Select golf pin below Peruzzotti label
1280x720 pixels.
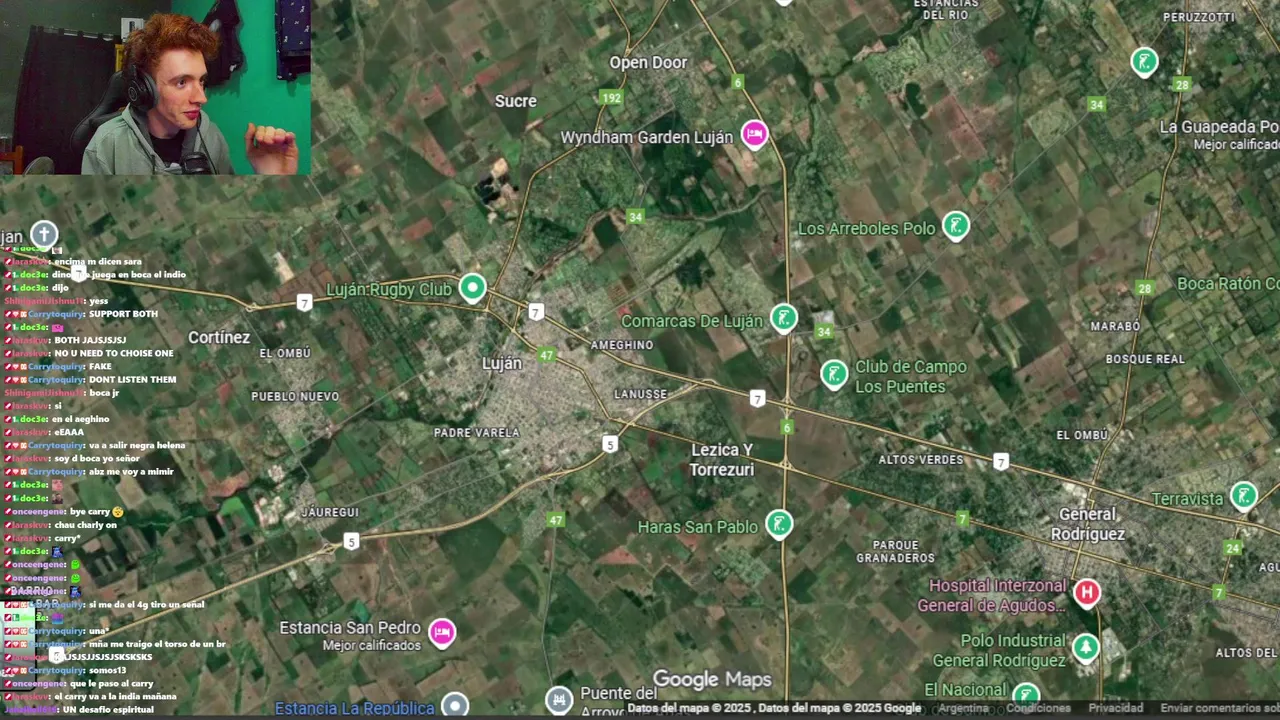(1144, 61)
